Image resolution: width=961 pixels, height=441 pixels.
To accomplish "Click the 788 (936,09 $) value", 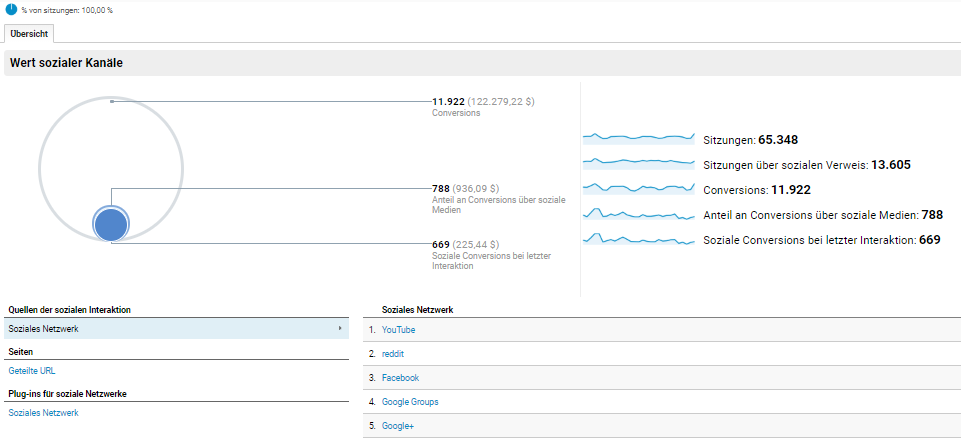I will [x=466, y=189].
